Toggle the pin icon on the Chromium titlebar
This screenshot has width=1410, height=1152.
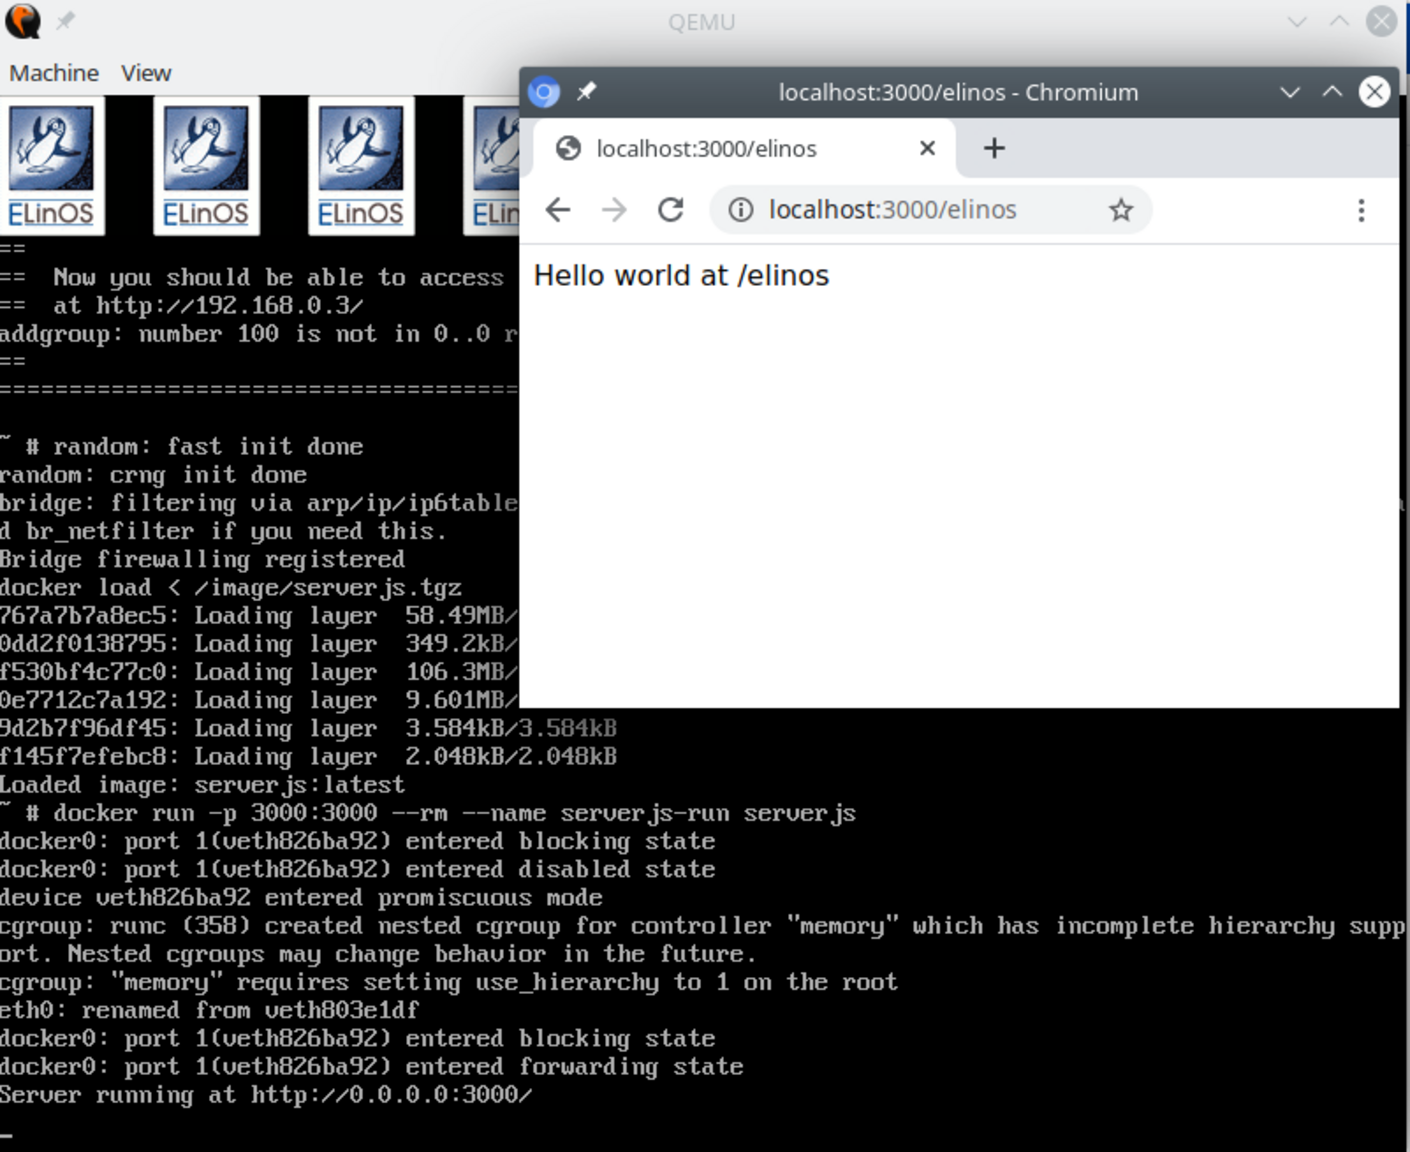click(x=586, y=92)
